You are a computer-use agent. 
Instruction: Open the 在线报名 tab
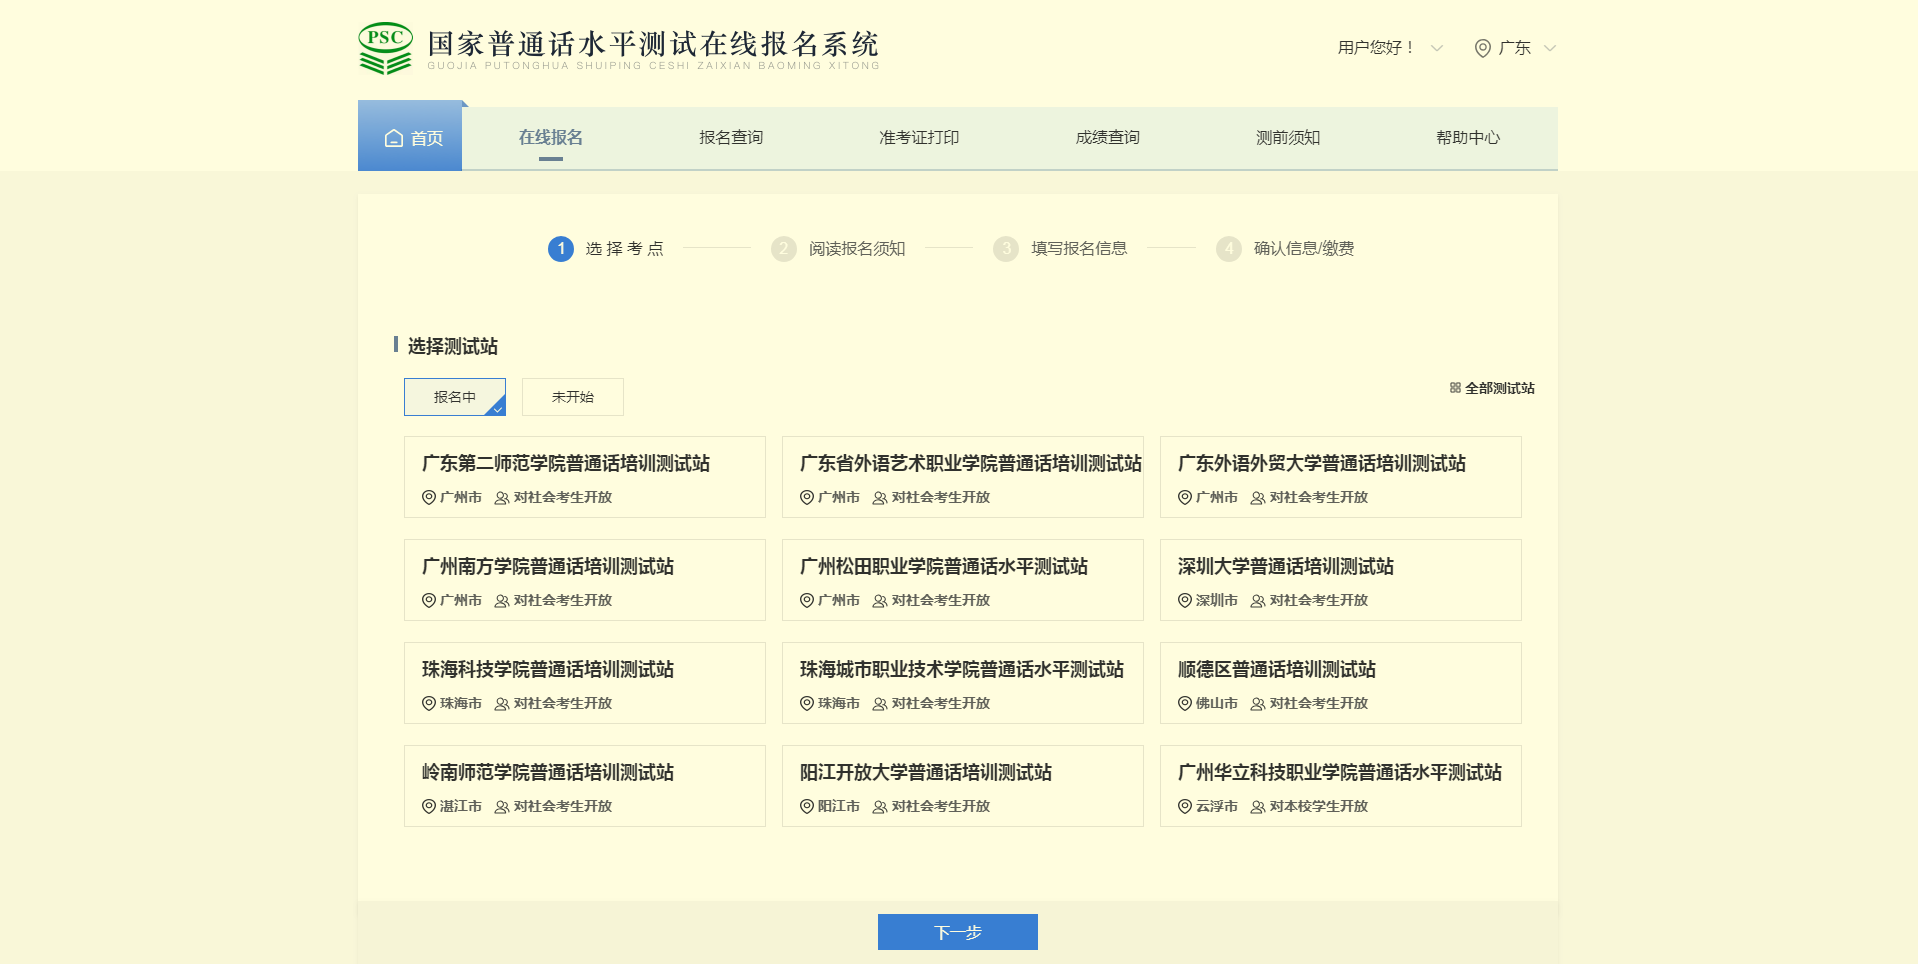[x=550, y=138]
